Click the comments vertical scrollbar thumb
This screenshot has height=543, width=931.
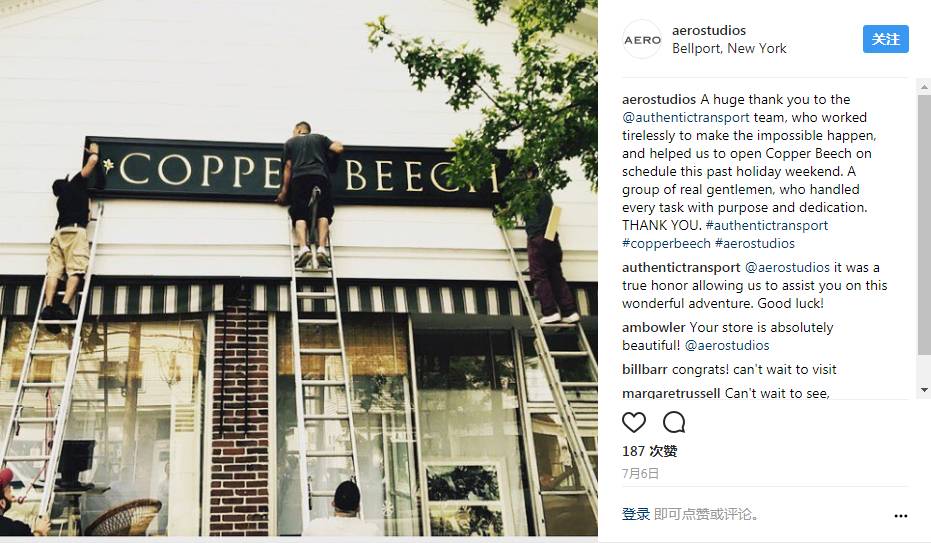pyautogui.click(x=924, y=226)
